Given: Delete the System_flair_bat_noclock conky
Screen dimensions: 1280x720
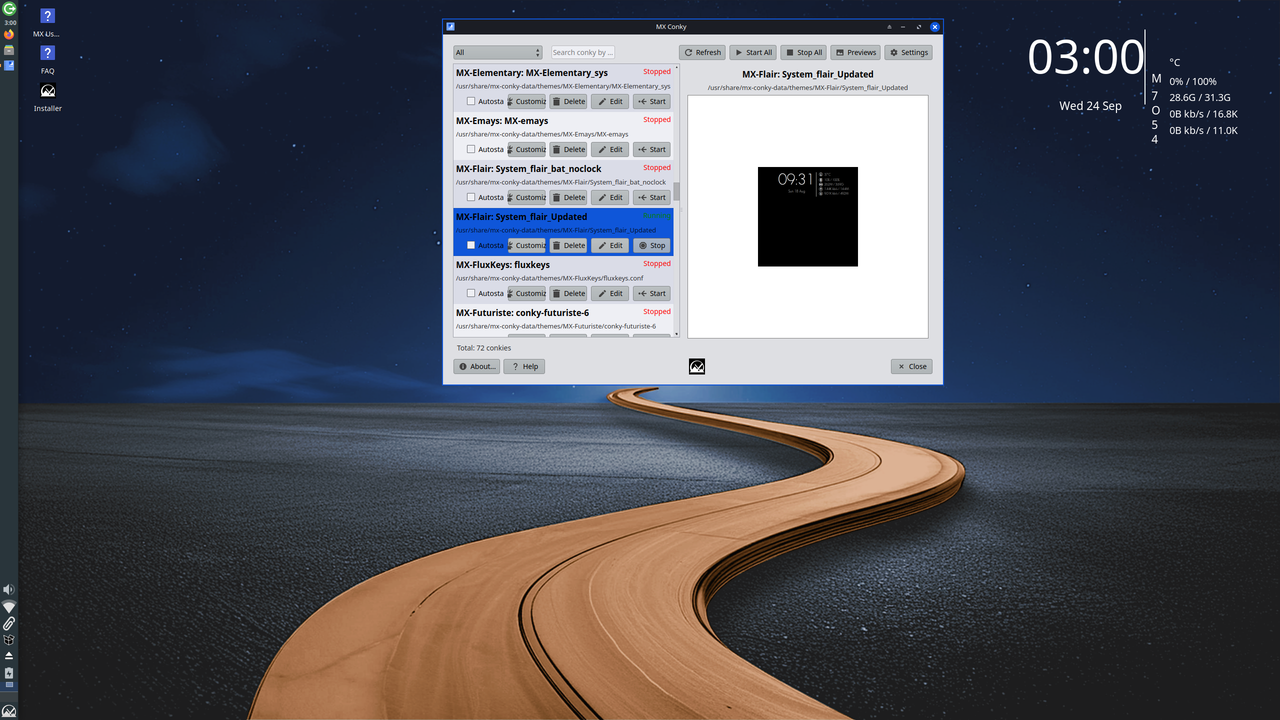Looking at the screenshot, I should tap(568, 197).
